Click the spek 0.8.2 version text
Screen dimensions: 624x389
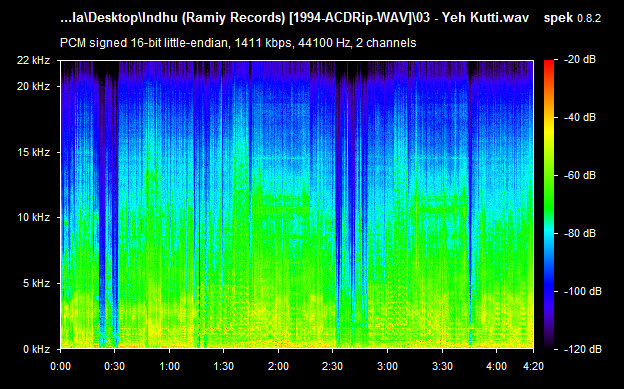(x=572, y=18)
